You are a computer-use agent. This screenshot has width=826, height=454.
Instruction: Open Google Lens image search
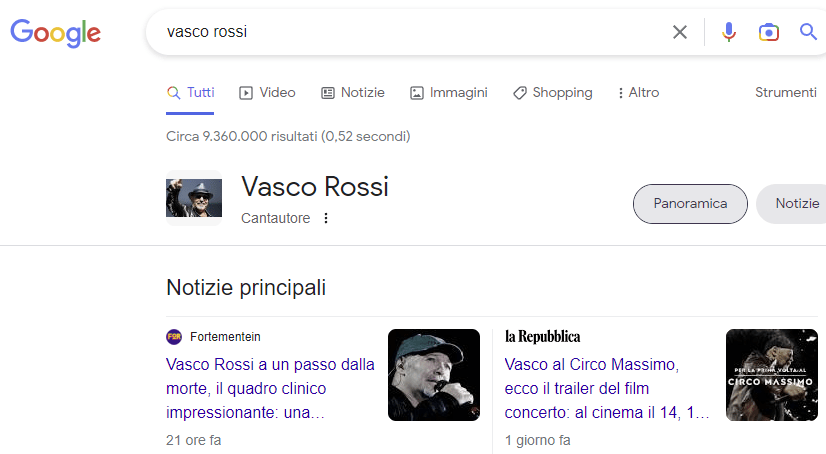pyautogui.click(x=768, y=32)
